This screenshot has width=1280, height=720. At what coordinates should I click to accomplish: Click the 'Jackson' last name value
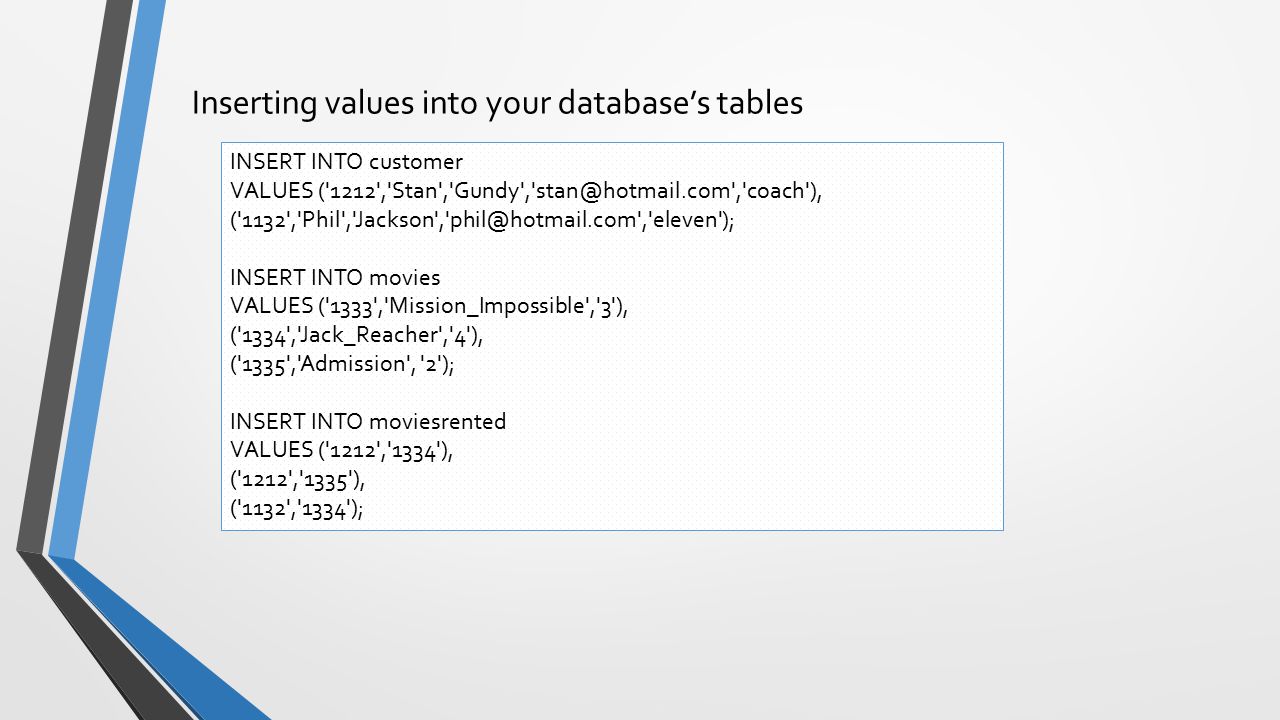(400, 220)
